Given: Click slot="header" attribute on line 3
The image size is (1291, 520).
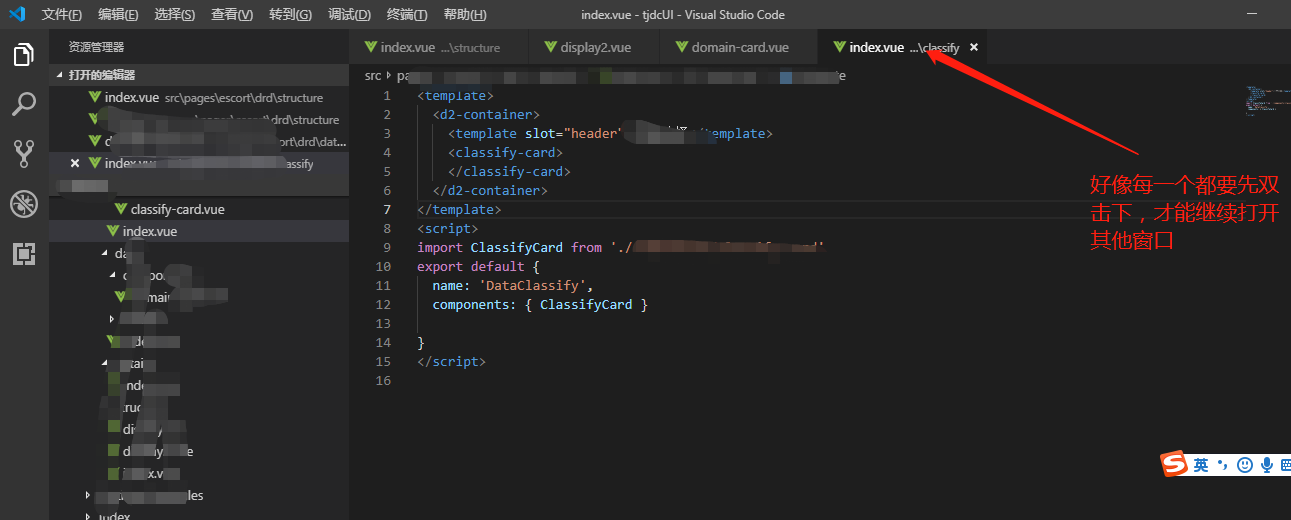Looking at the screenshot, I should [573, 134].
